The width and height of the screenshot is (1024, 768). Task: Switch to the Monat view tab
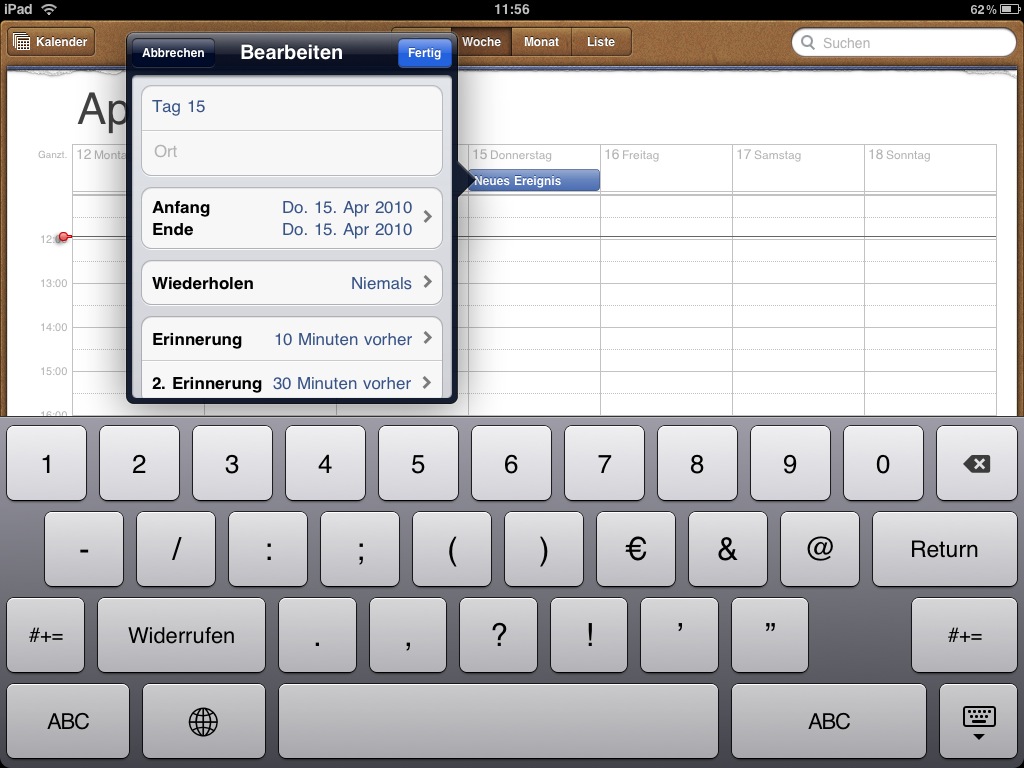pyautogui.click(x=541, y=42)
